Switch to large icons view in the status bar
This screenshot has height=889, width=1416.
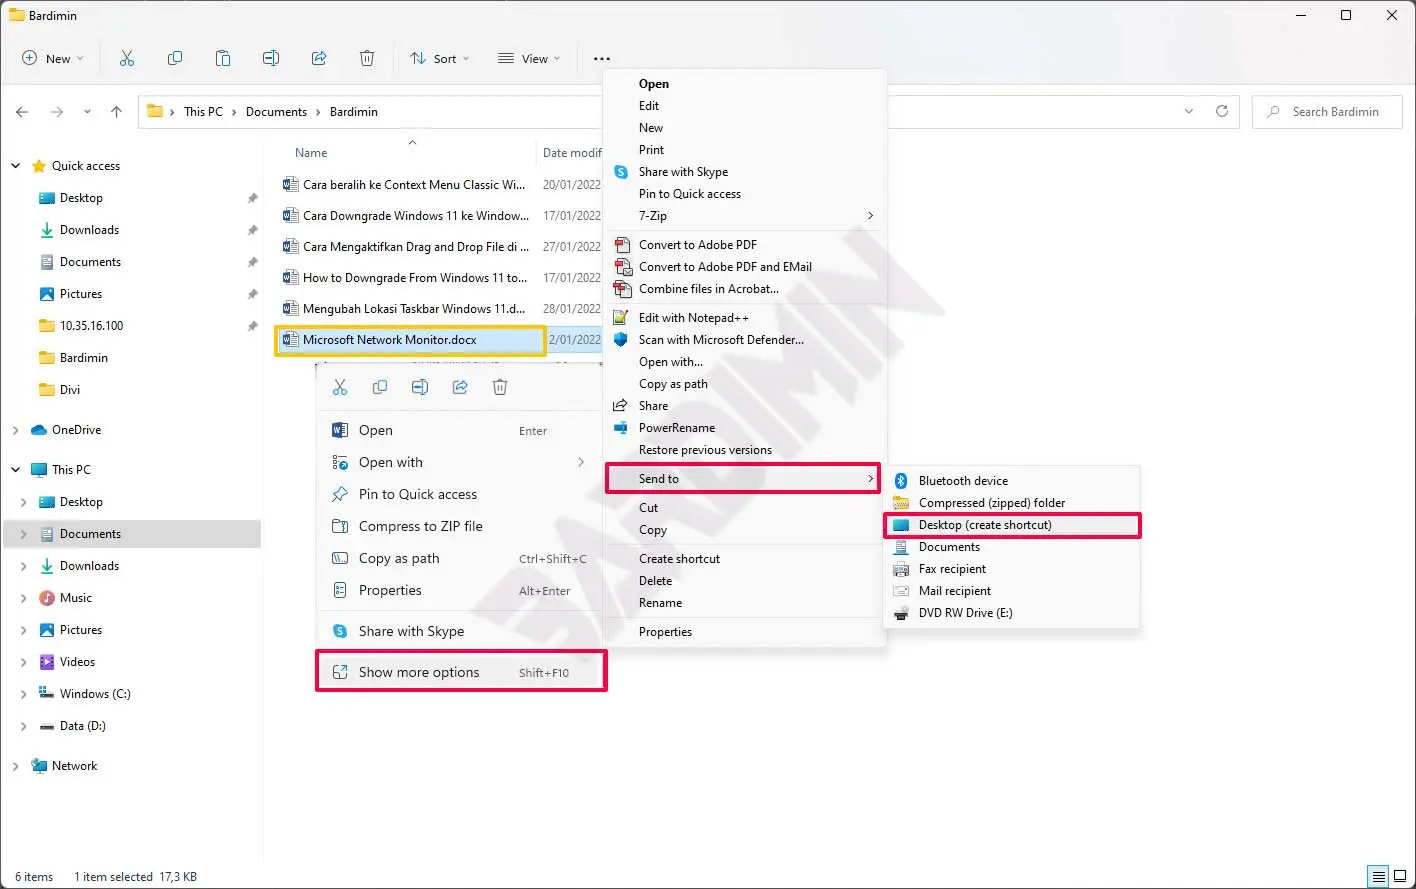tap(1400, 877)
